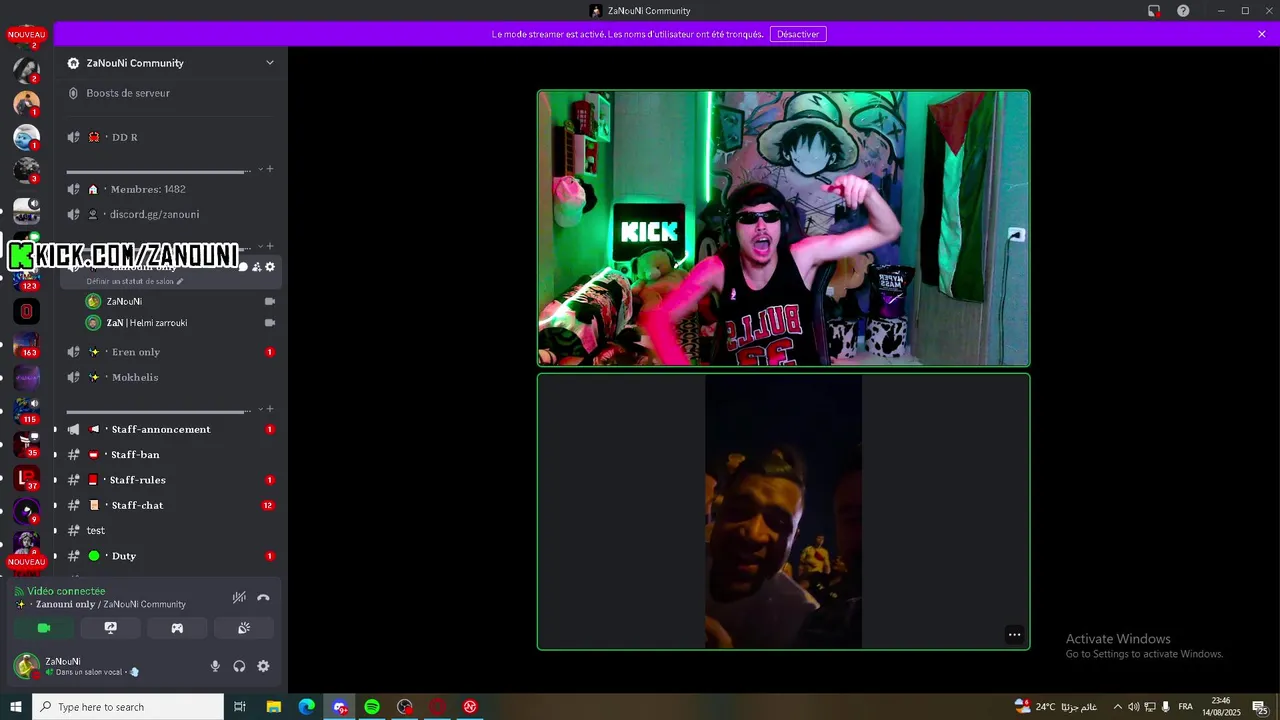The height and width of the screenshot is (720, 1280).
Task: Open the soundboard button
Action: pos(244,628)
